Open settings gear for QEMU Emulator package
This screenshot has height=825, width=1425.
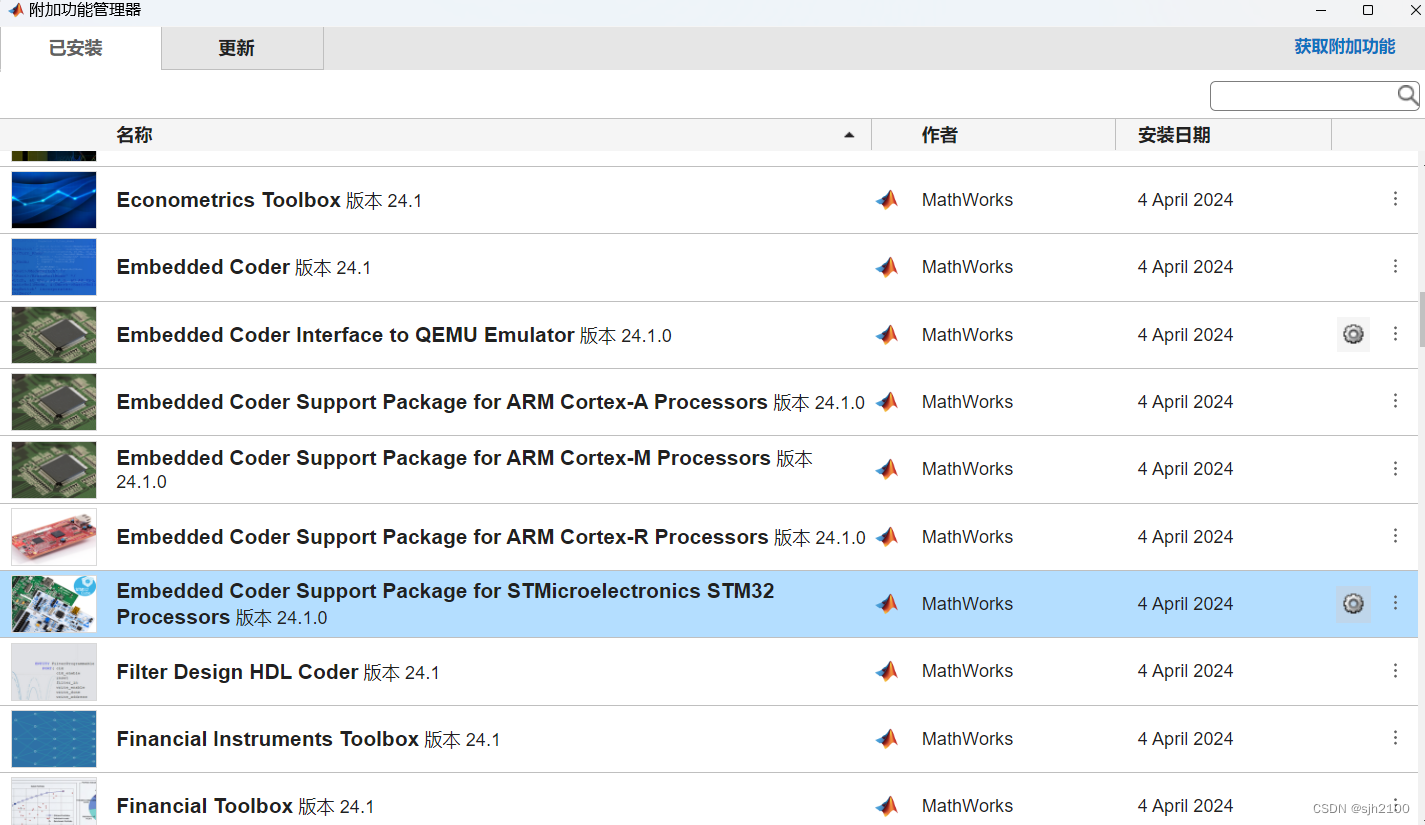[x=1353, y=334]
